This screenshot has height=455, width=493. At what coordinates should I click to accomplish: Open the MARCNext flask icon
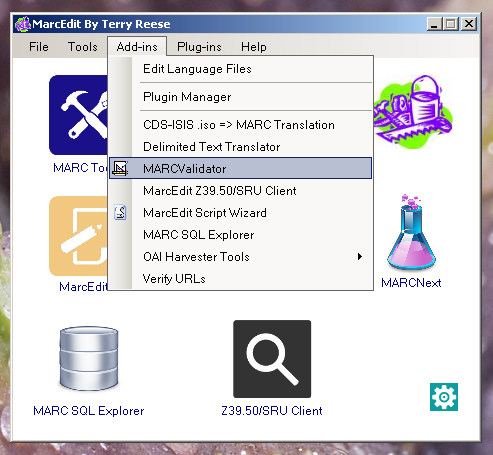point(411,232)
